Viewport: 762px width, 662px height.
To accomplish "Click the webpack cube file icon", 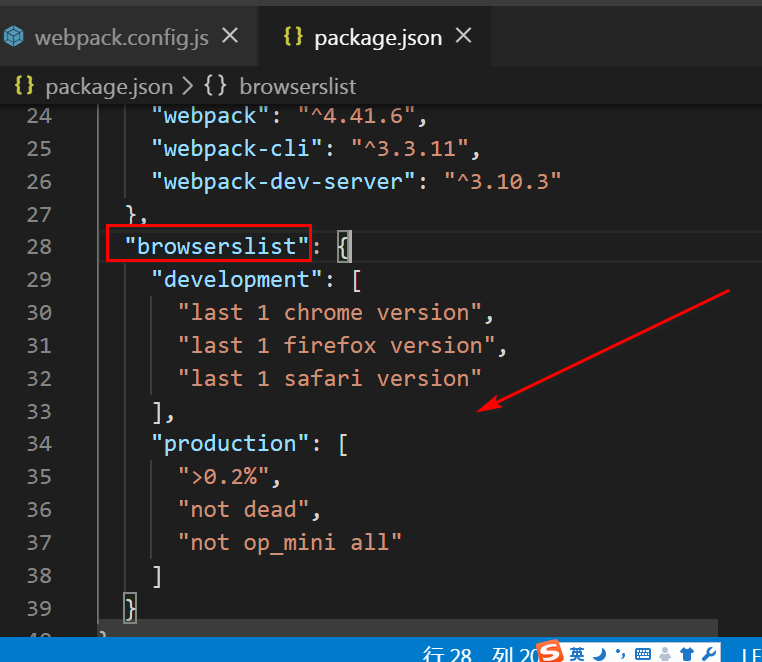I will click(x=14, y=36).
